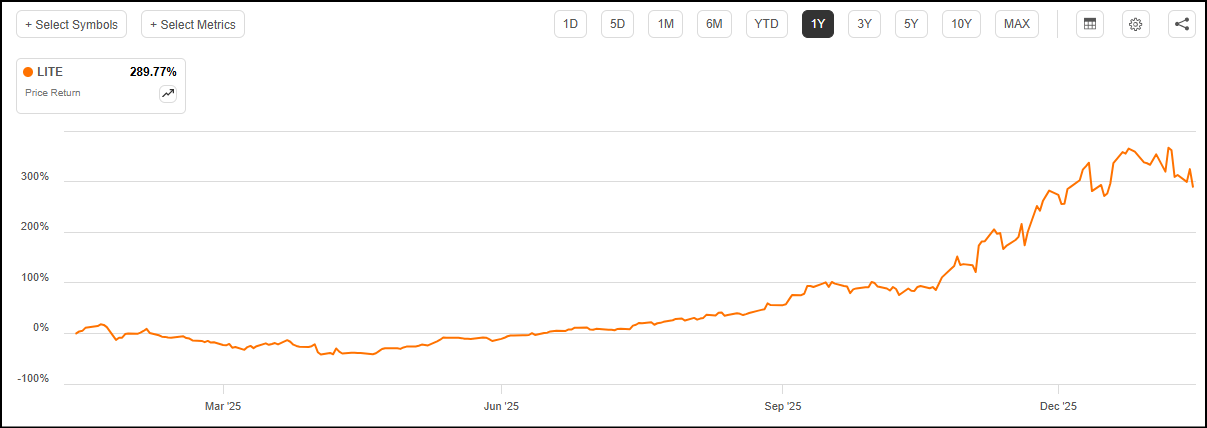Show the 10Y time range

pyautogui.click(x=962, y=24)
